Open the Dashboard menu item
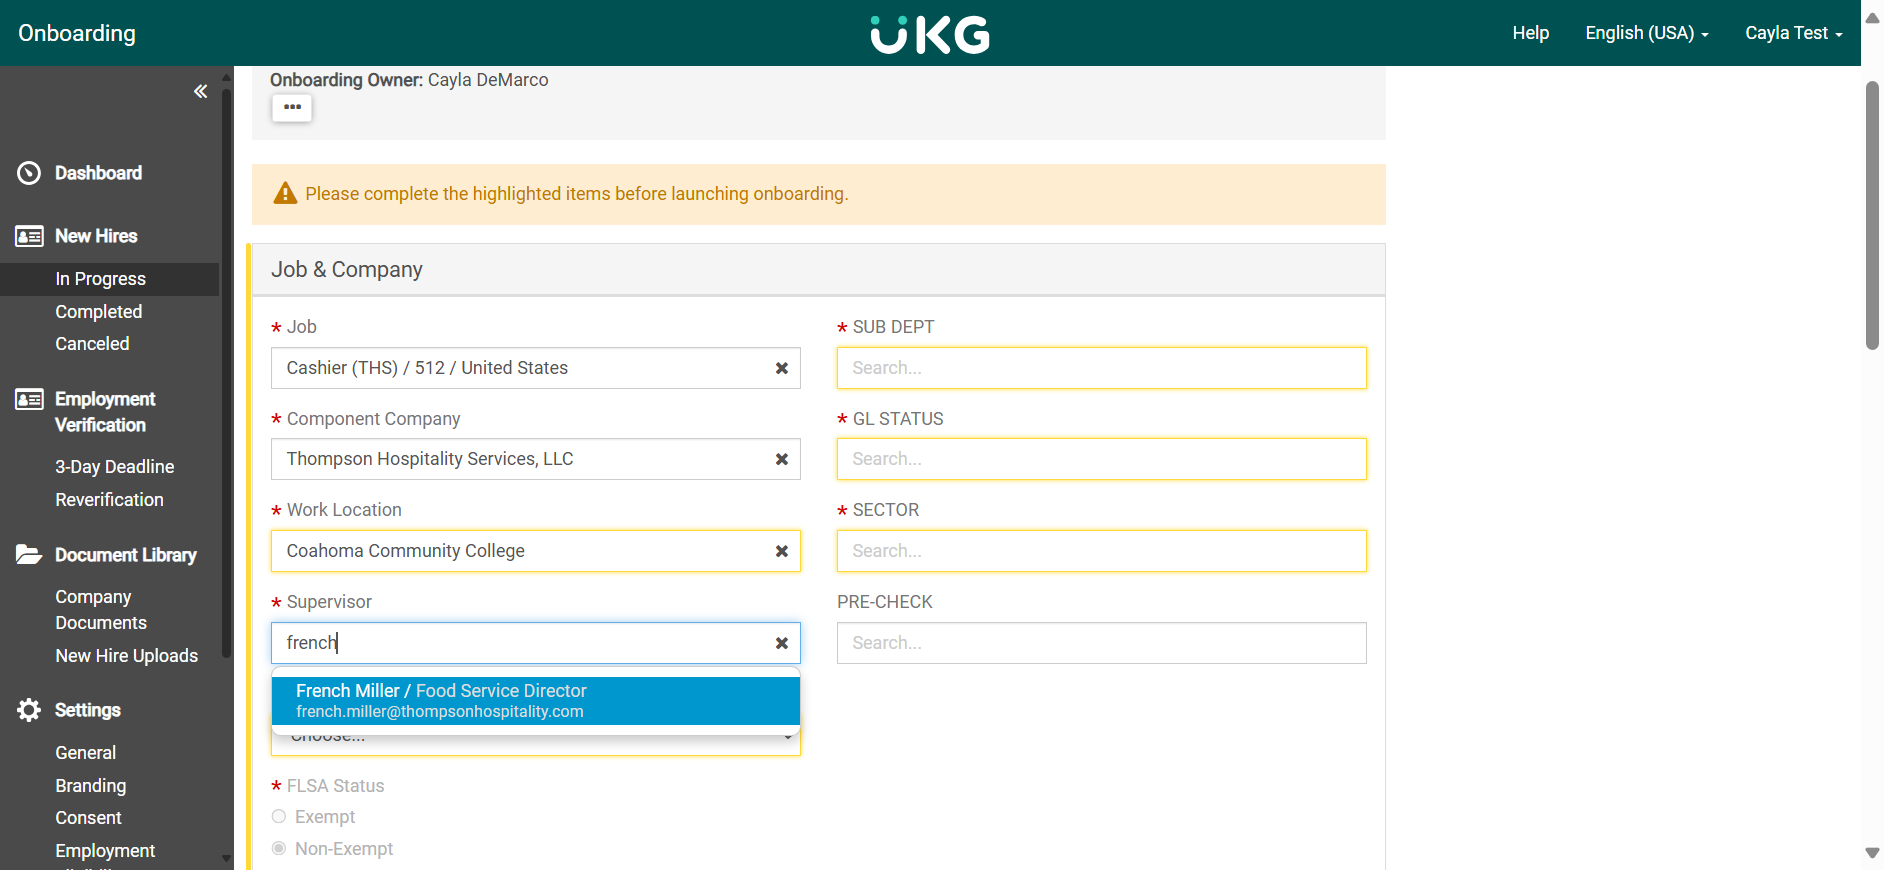This screenshot has width=1884, height=870. coord(98,173)
